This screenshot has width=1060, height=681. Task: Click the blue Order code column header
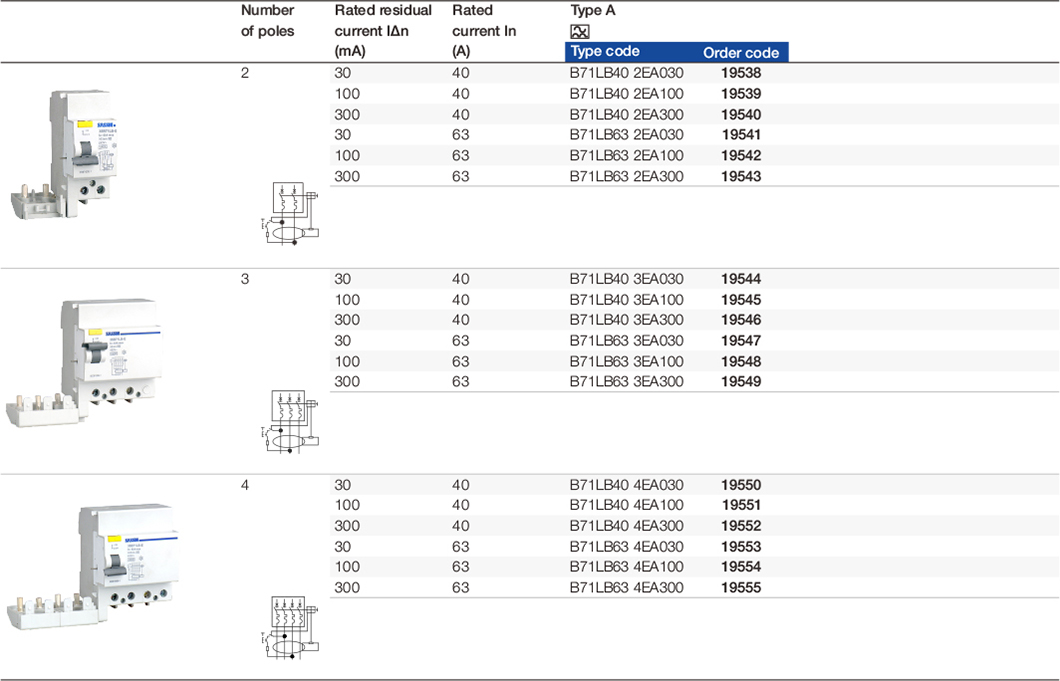tap(740, 53)
